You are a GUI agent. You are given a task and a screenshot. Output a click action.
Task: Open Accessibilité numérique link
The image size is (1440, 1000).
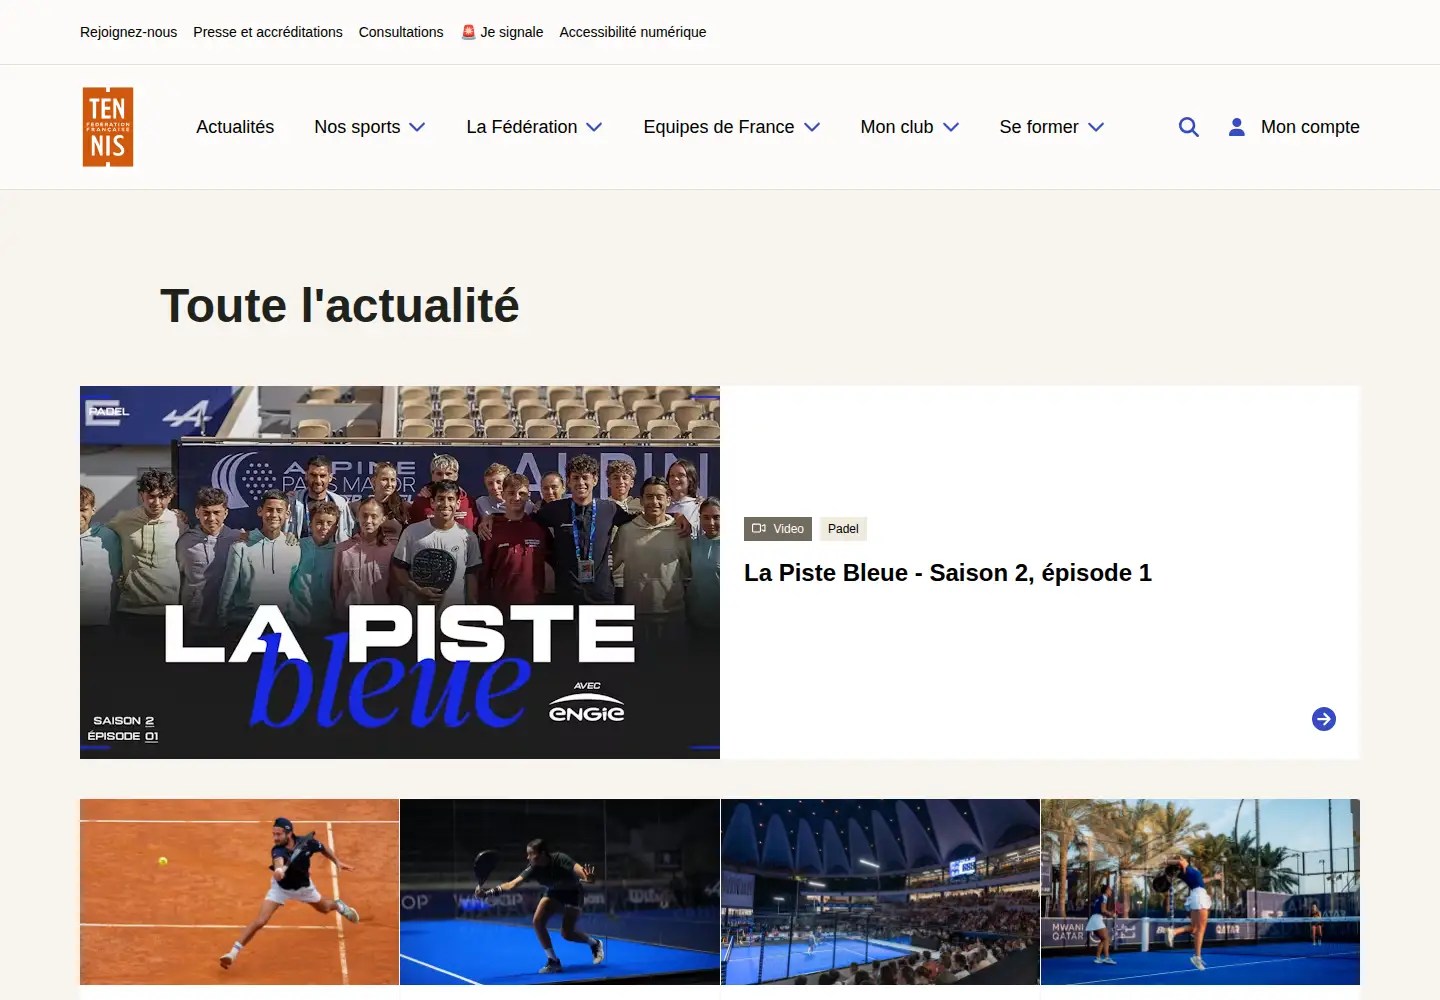633,32
